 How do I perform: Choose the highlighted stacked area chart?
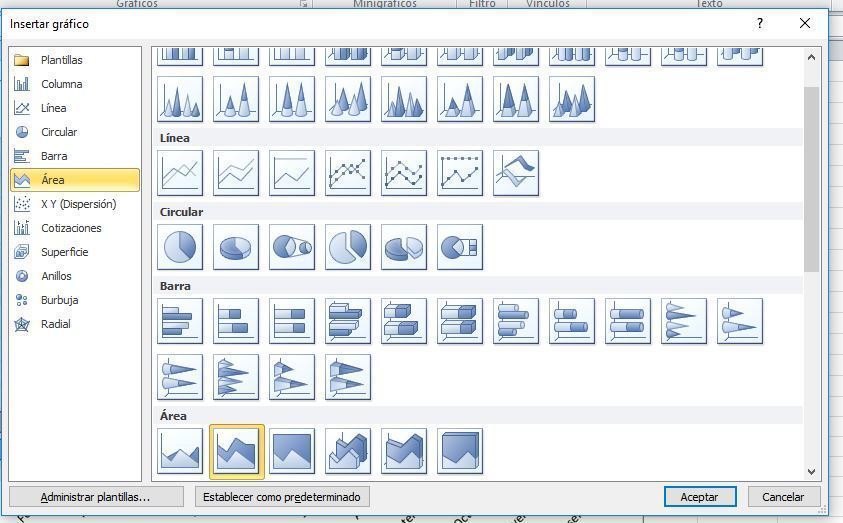237,452
